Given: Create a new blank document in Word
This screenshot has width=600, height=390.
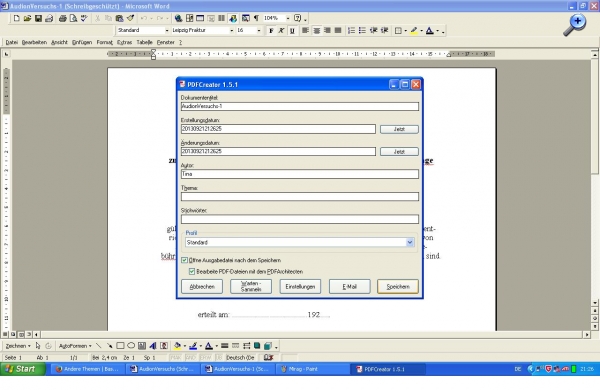Looking at the screenshot, I should pos(16,18).
